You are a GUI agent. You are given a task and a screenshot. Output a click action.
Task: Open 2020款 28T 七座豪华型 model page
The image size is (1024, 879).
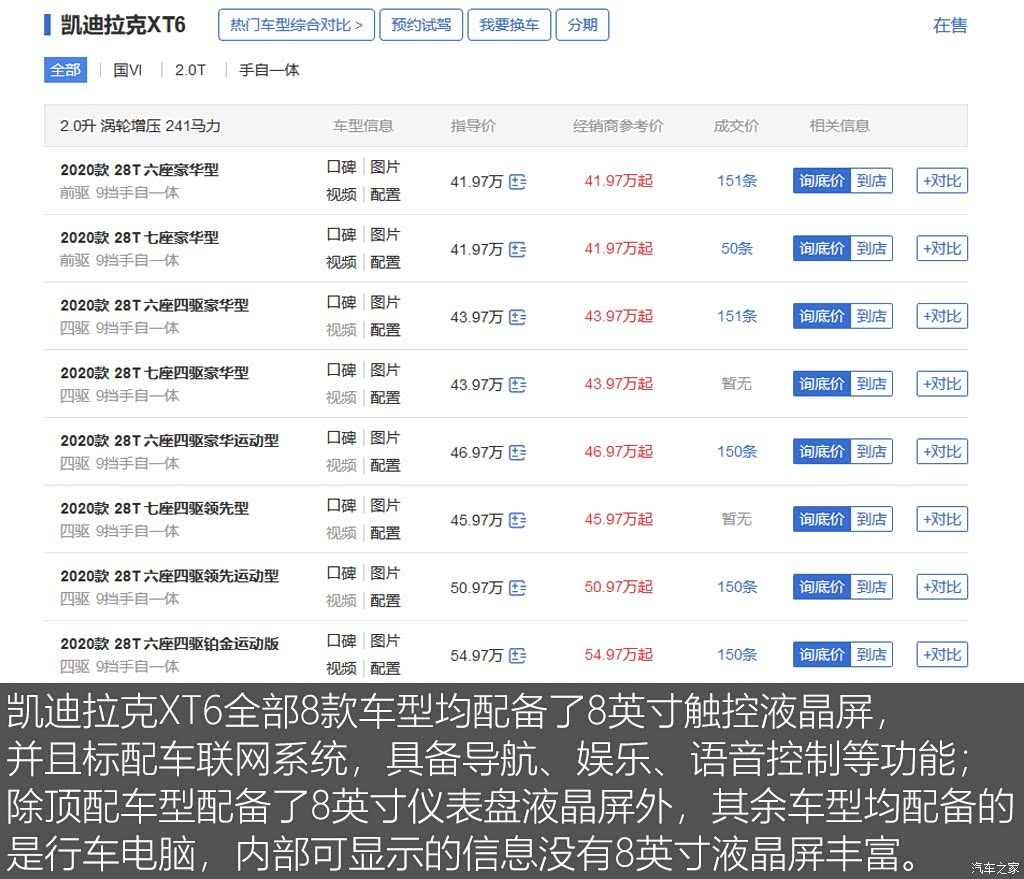pos(140,238)
